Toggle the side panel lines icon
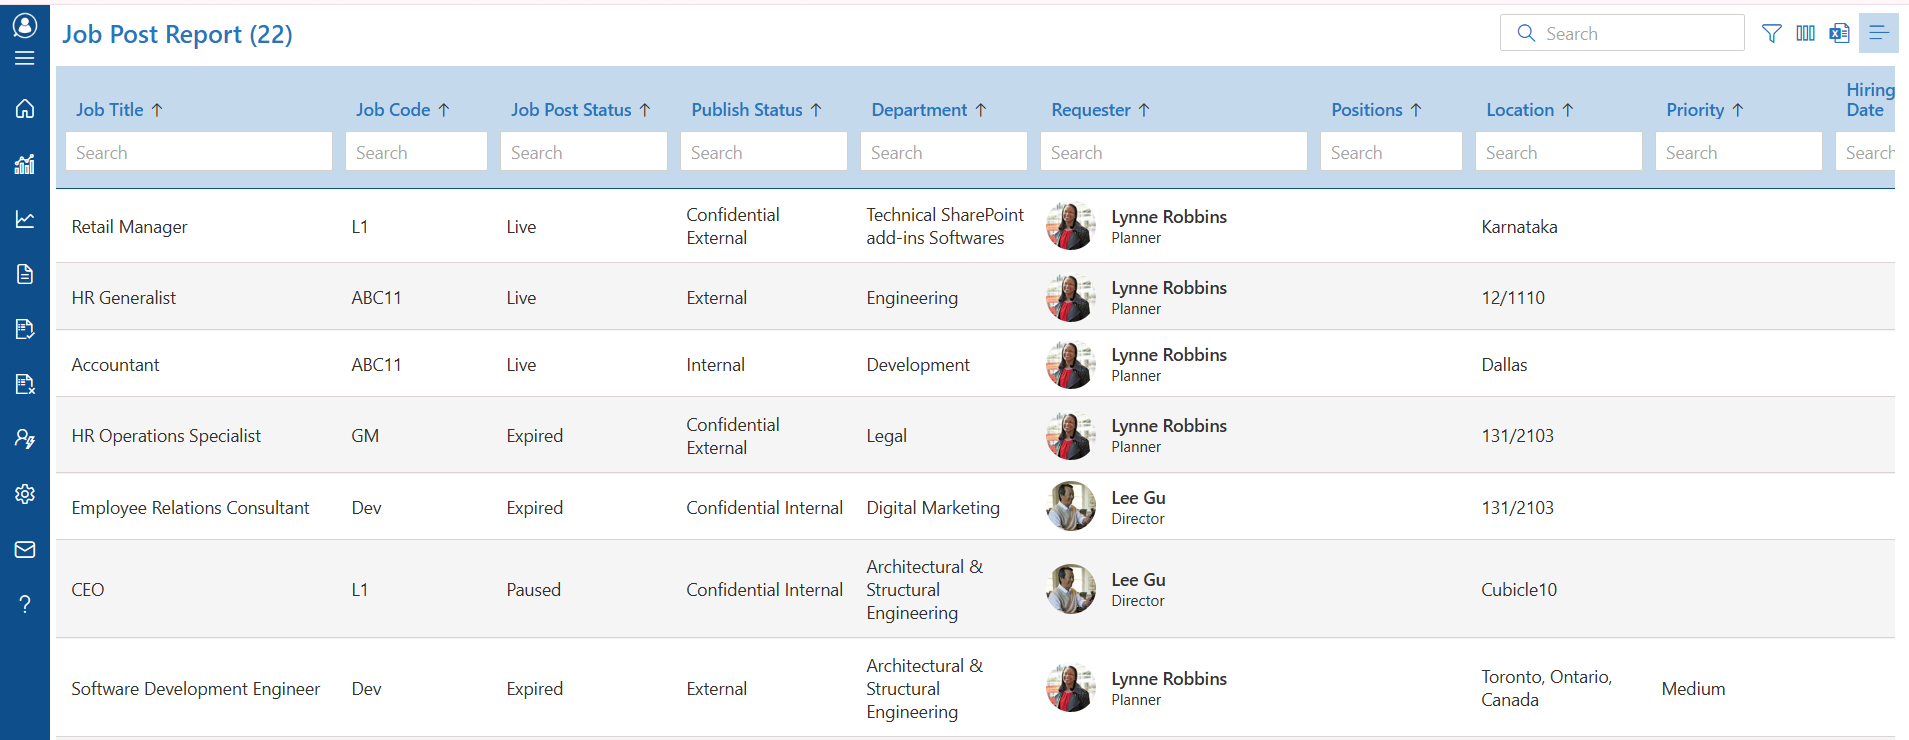Screen dimensions: 1909x740 [x=1879, y=33]
